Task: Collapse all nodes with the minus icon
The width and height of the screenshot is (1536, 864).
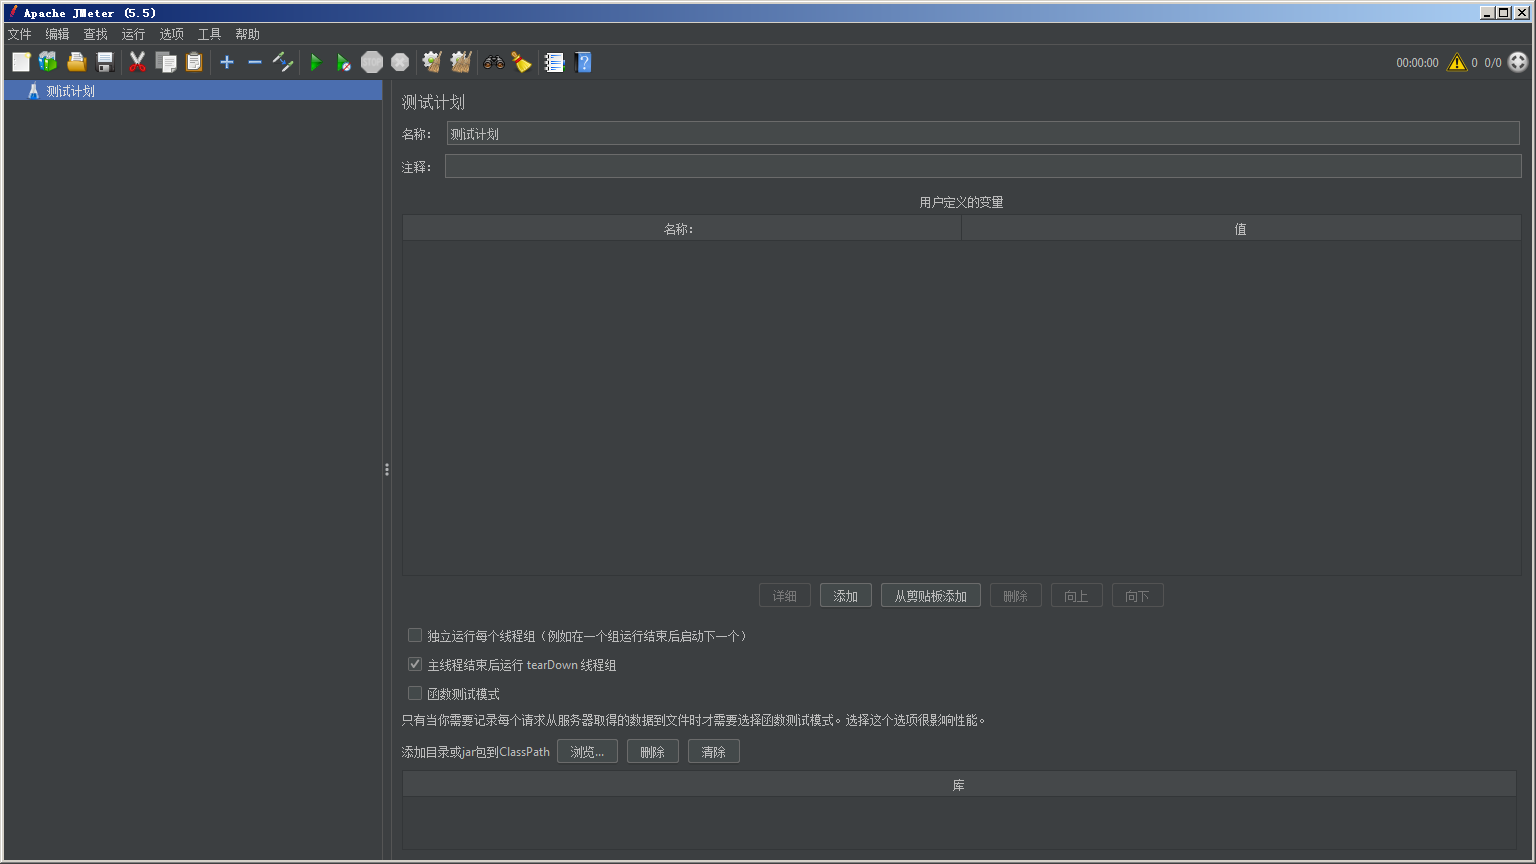Action: pos(255,62)
